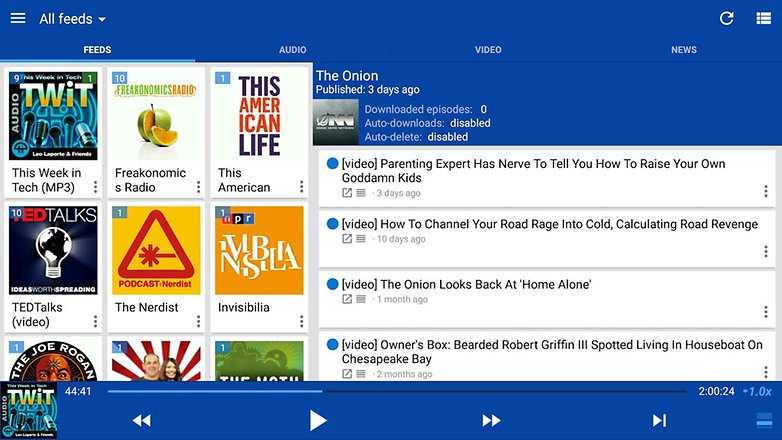Screen dimensions: 782x440
Task: Open overflow menu for TEDTalks (video)
Action: tap(95, 321)
